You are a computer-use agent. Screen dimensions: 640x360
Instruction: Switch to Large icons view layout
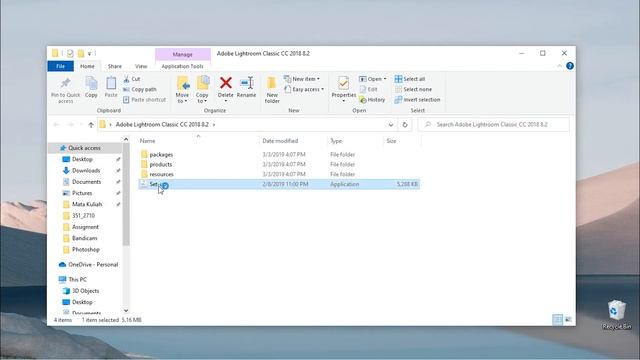click(x=568, y=320)
